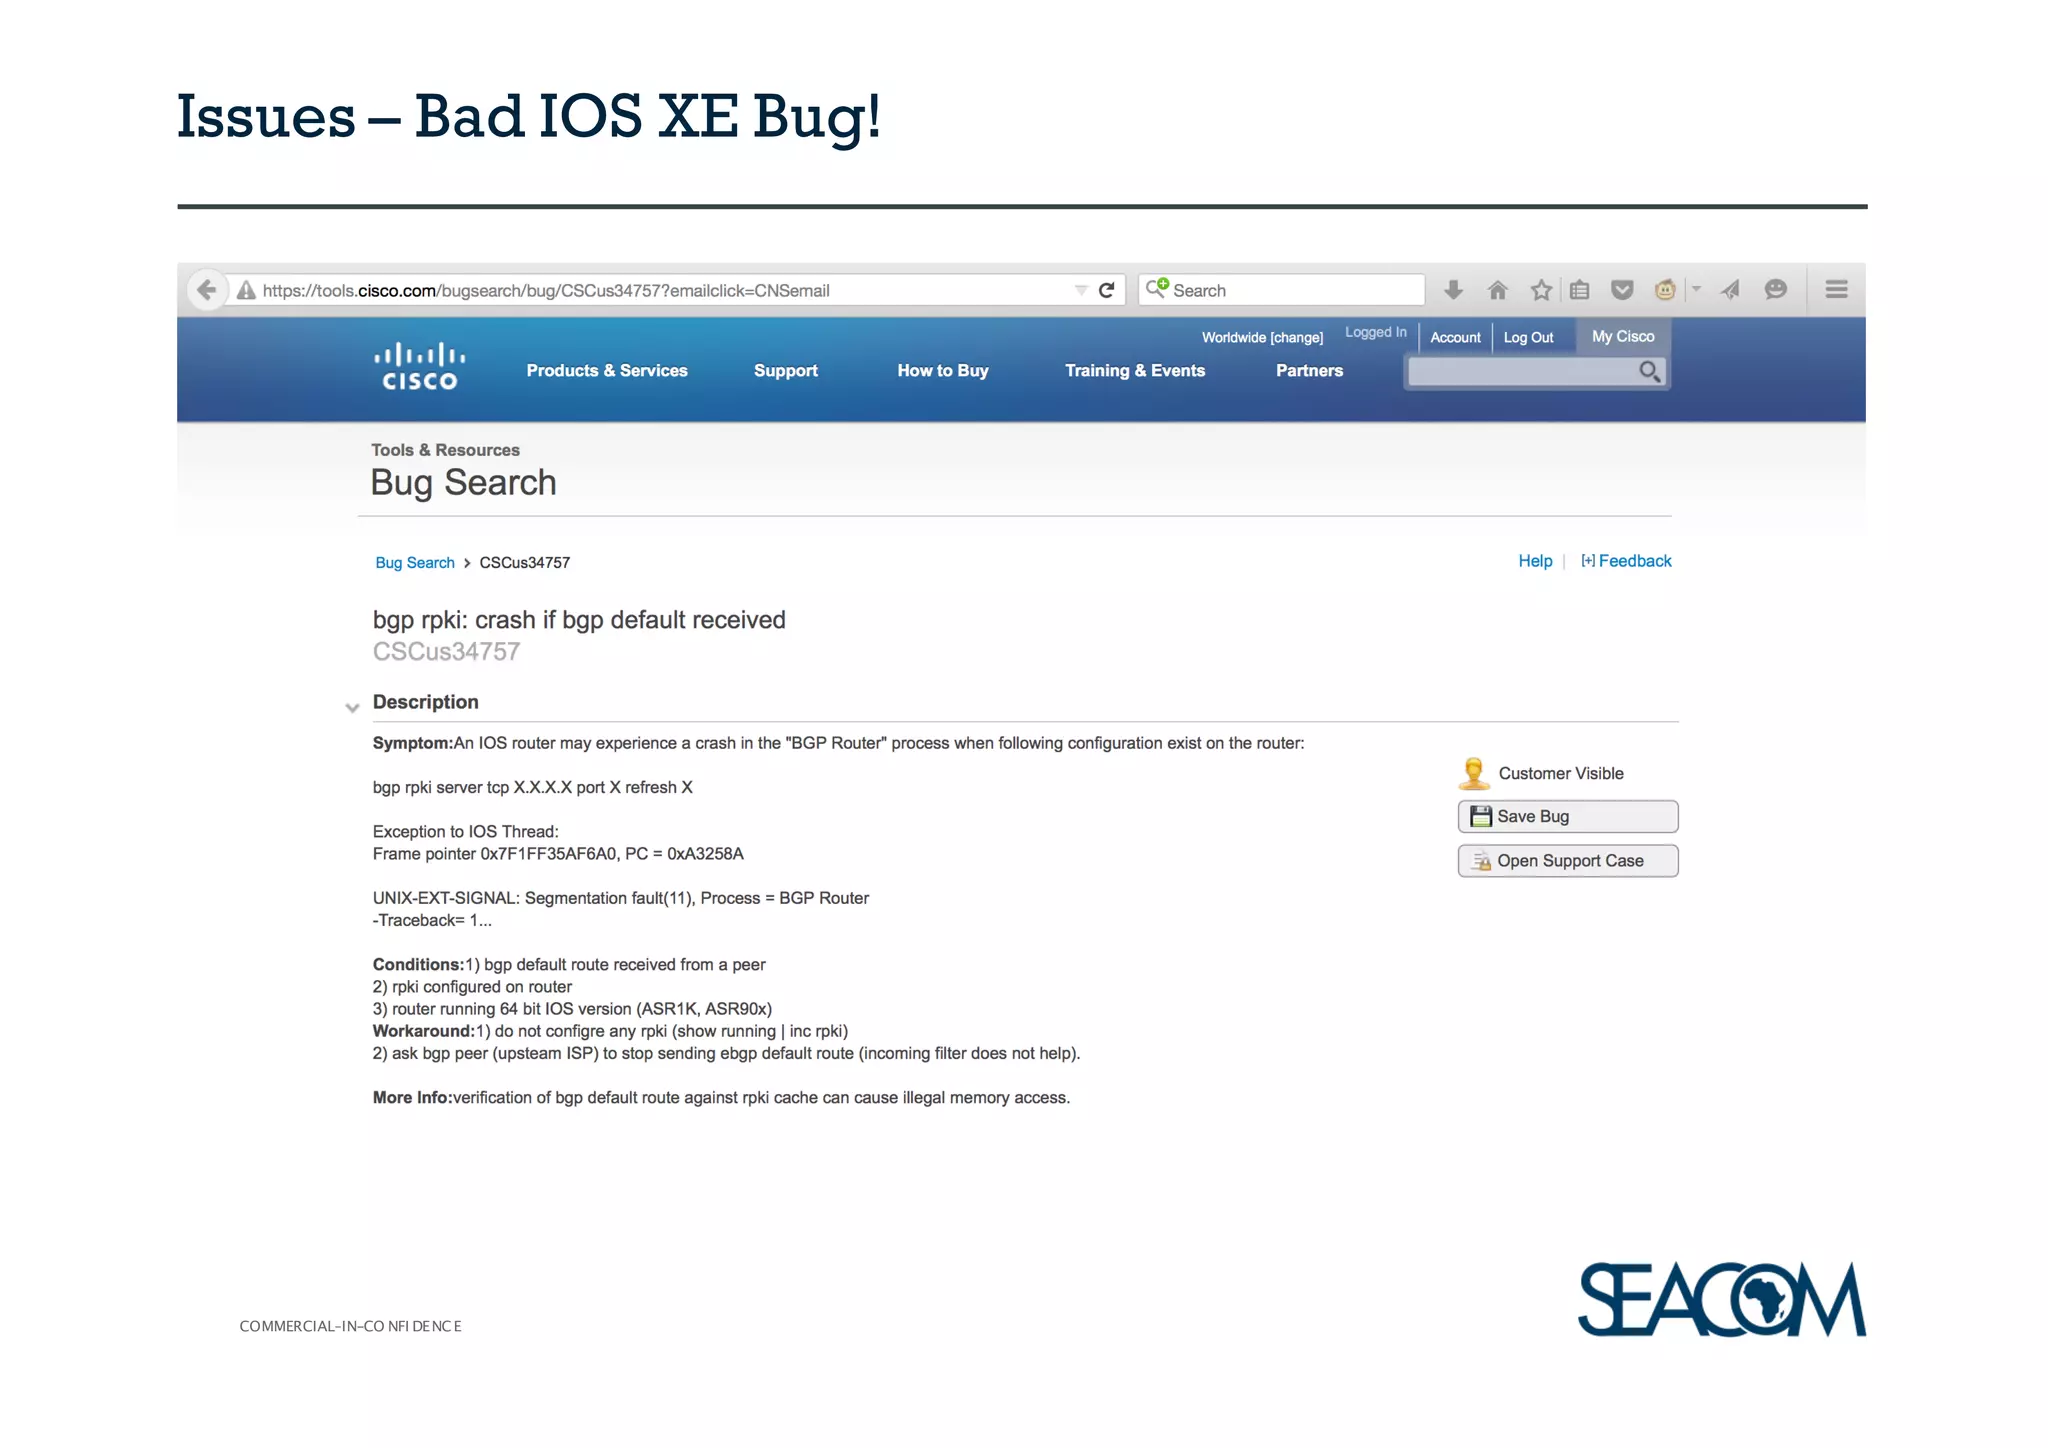Open the browser hamburger menu
Viewport: 2048px width, 1448px height.
point(1836,290)
